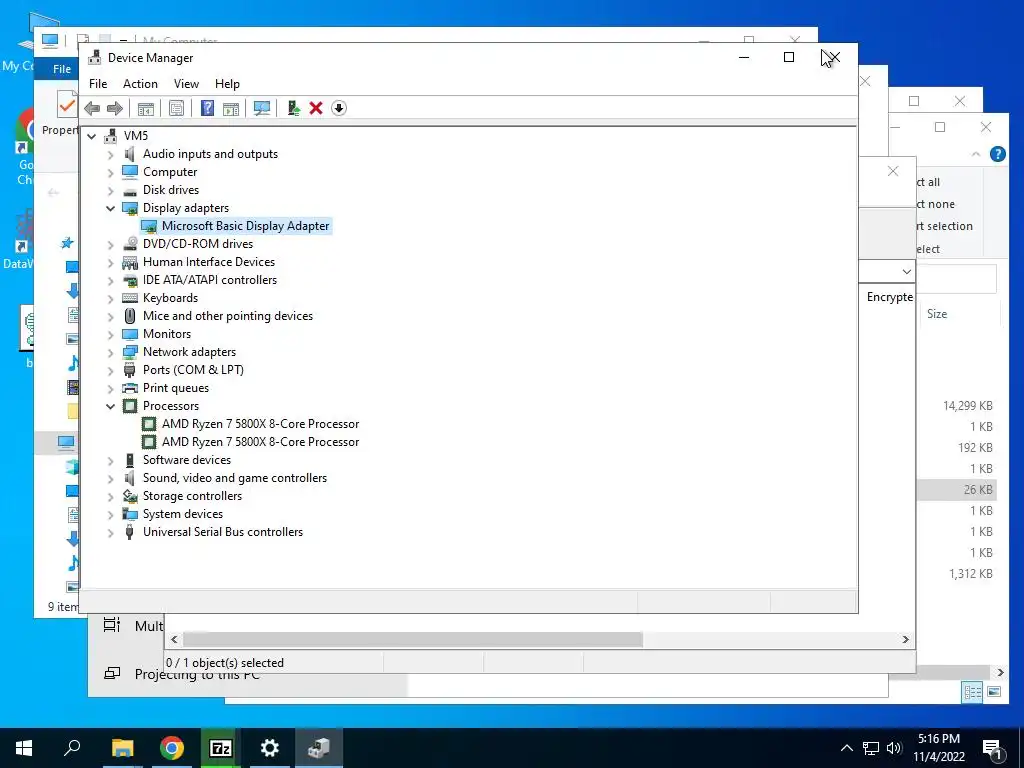Select Print queues
The height and width of the screenshot is (768, 1024).
pyautogui.click(x=176, y=388)
